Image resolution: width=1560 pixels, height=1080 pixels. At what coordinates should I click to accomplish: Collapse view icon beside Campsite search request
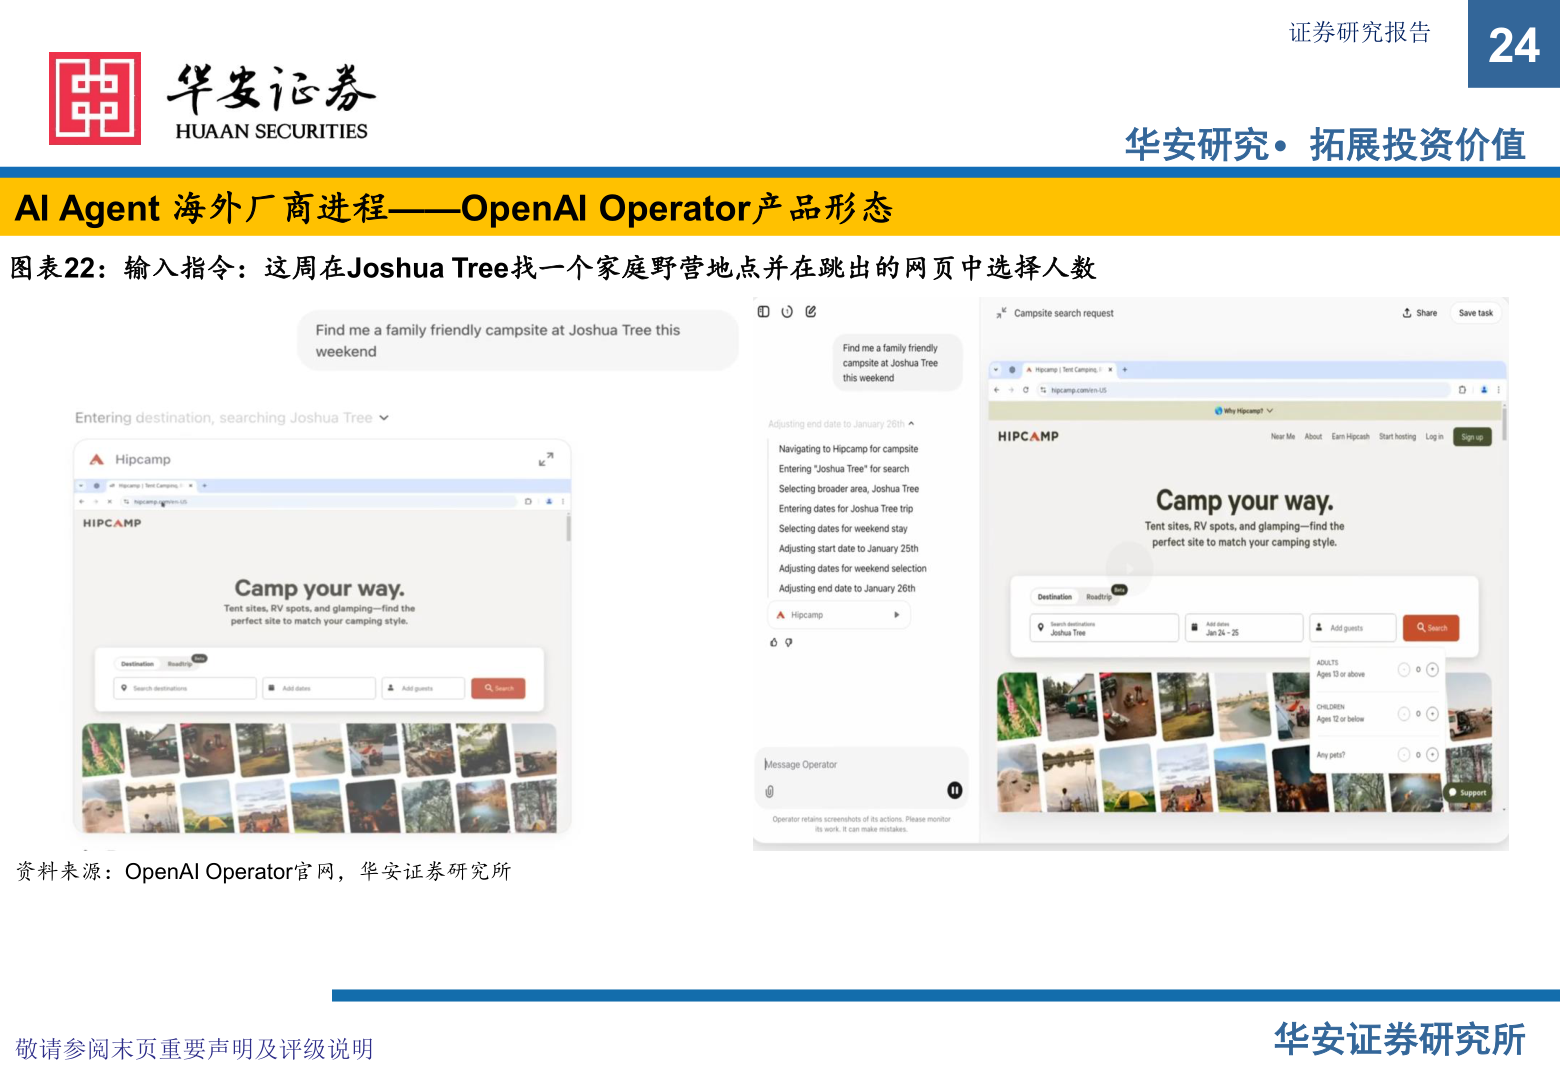tap(1001, 313)
